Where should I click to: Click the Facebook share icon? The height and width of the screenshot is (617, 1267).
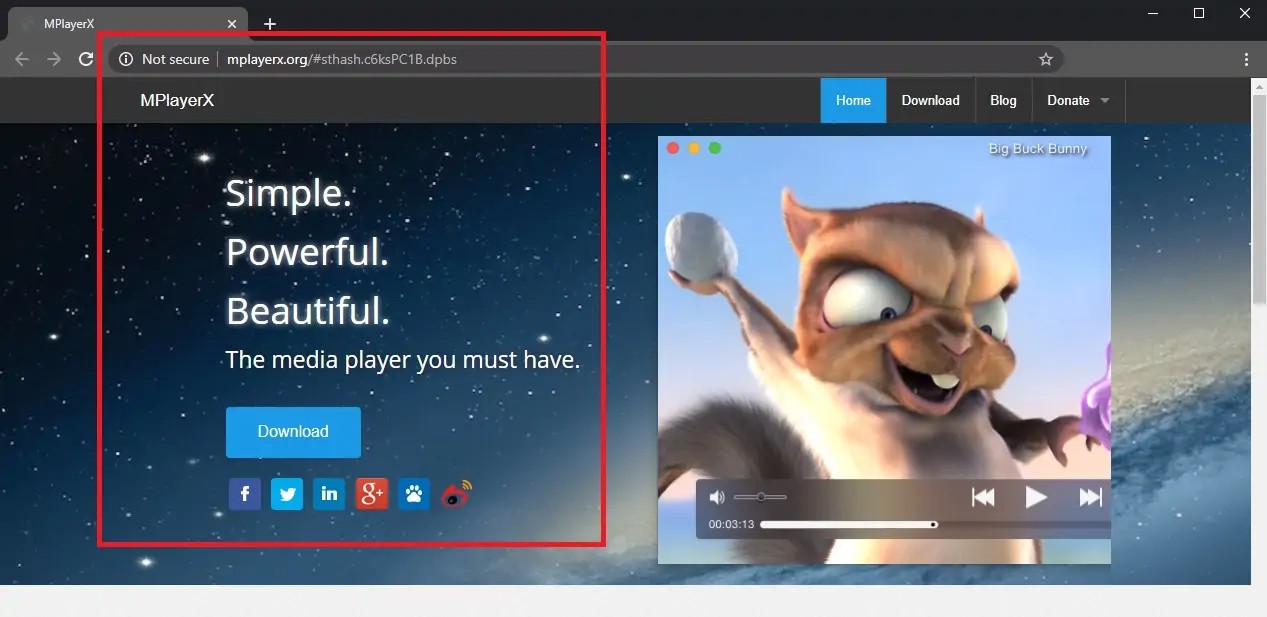click(245, 494)
